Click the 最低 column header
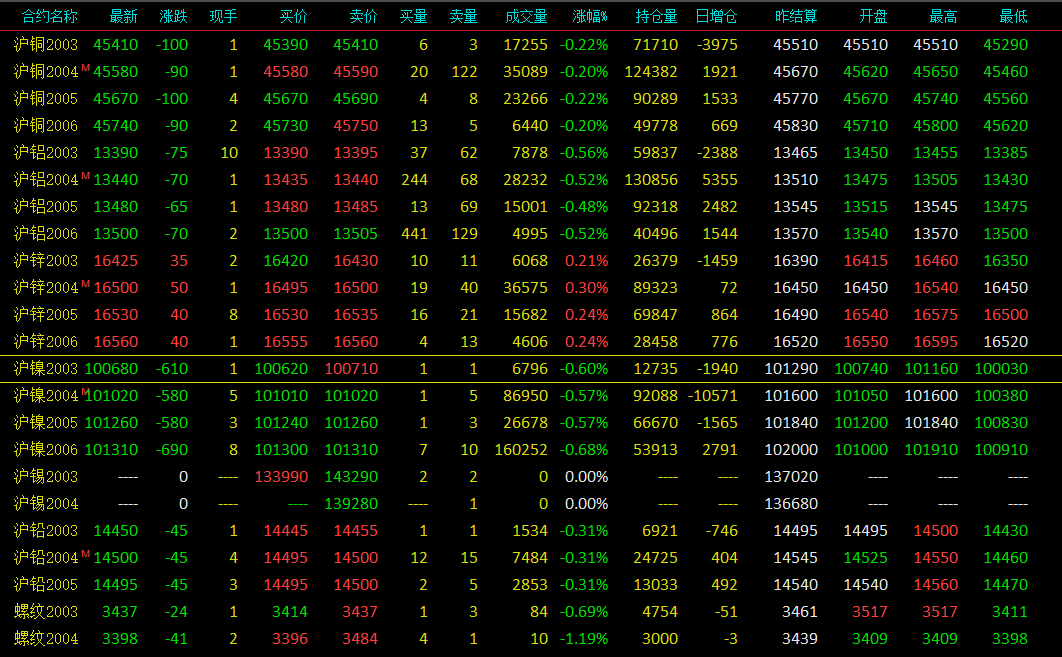1062x657 pixels. click(1013, 16)
